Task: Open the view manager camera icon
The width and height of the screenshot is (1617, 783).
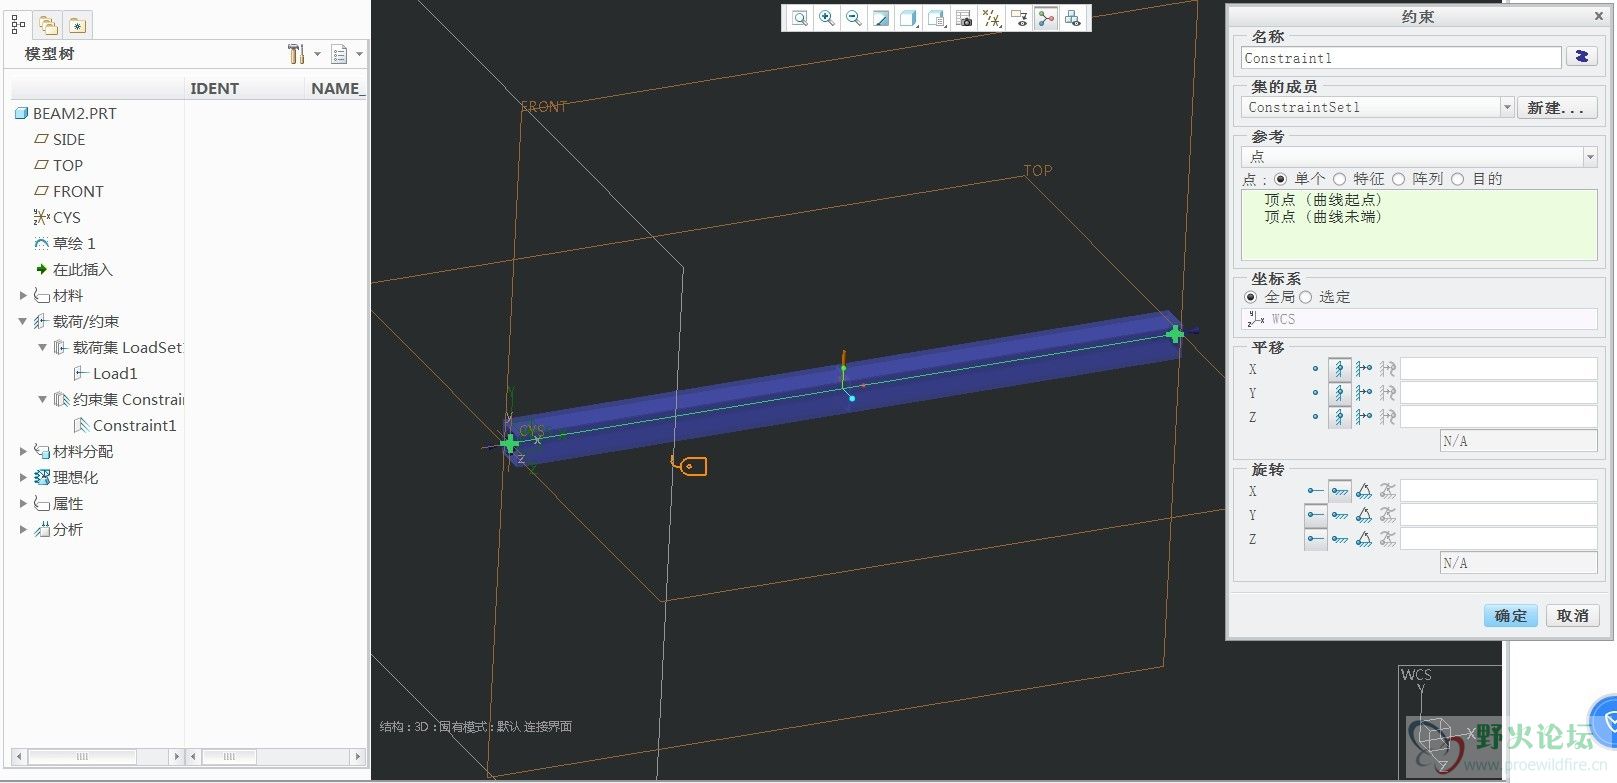Action: pos(964,18)
